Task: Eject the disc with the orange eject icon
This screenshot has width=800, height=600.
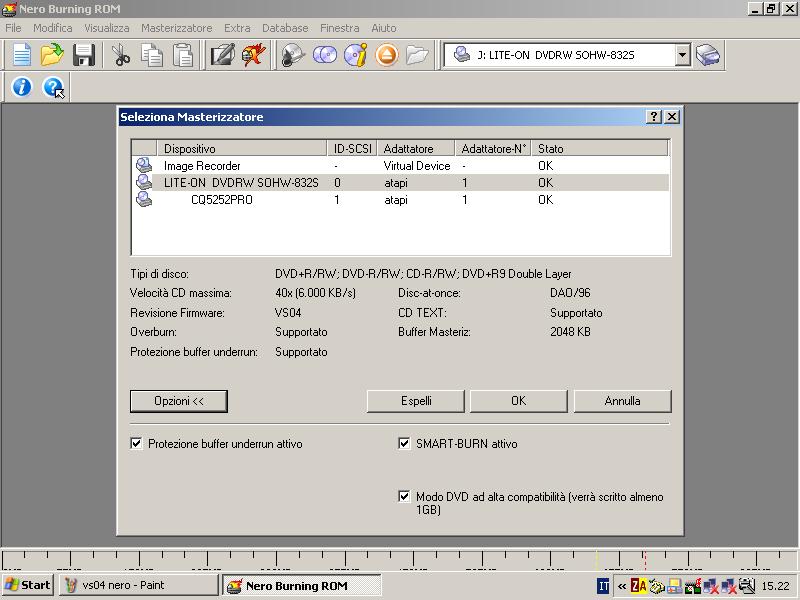Action: click(x=386, y=55)
